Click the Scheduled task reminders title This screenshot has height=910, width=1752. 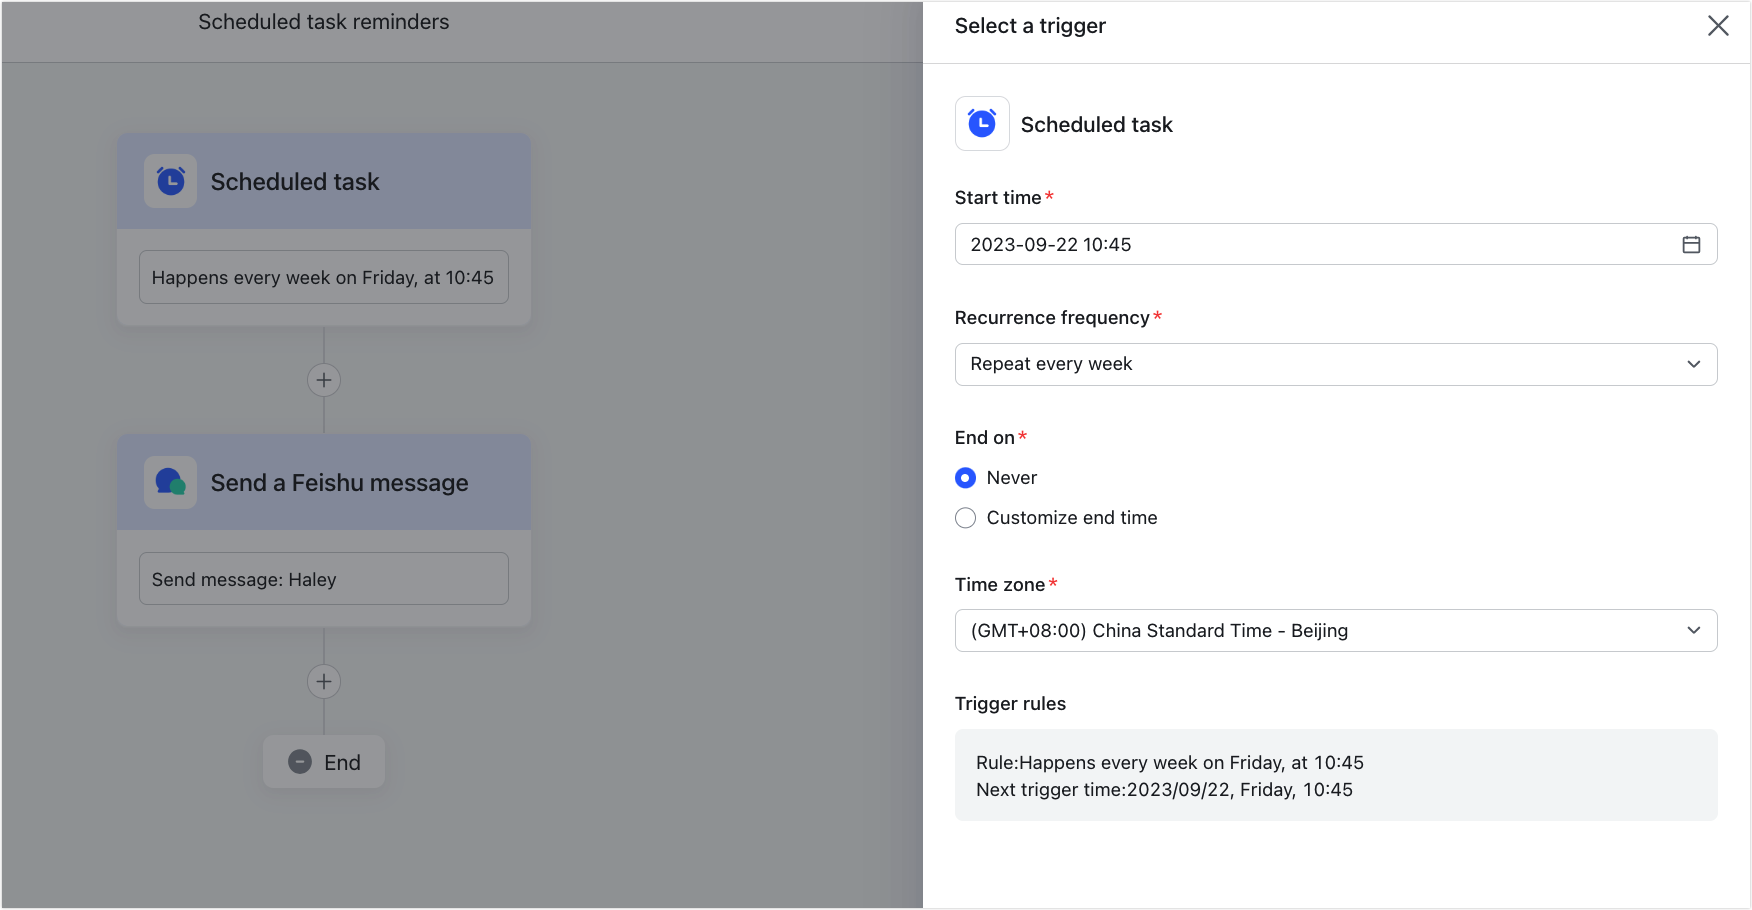(x=324, y=22)
